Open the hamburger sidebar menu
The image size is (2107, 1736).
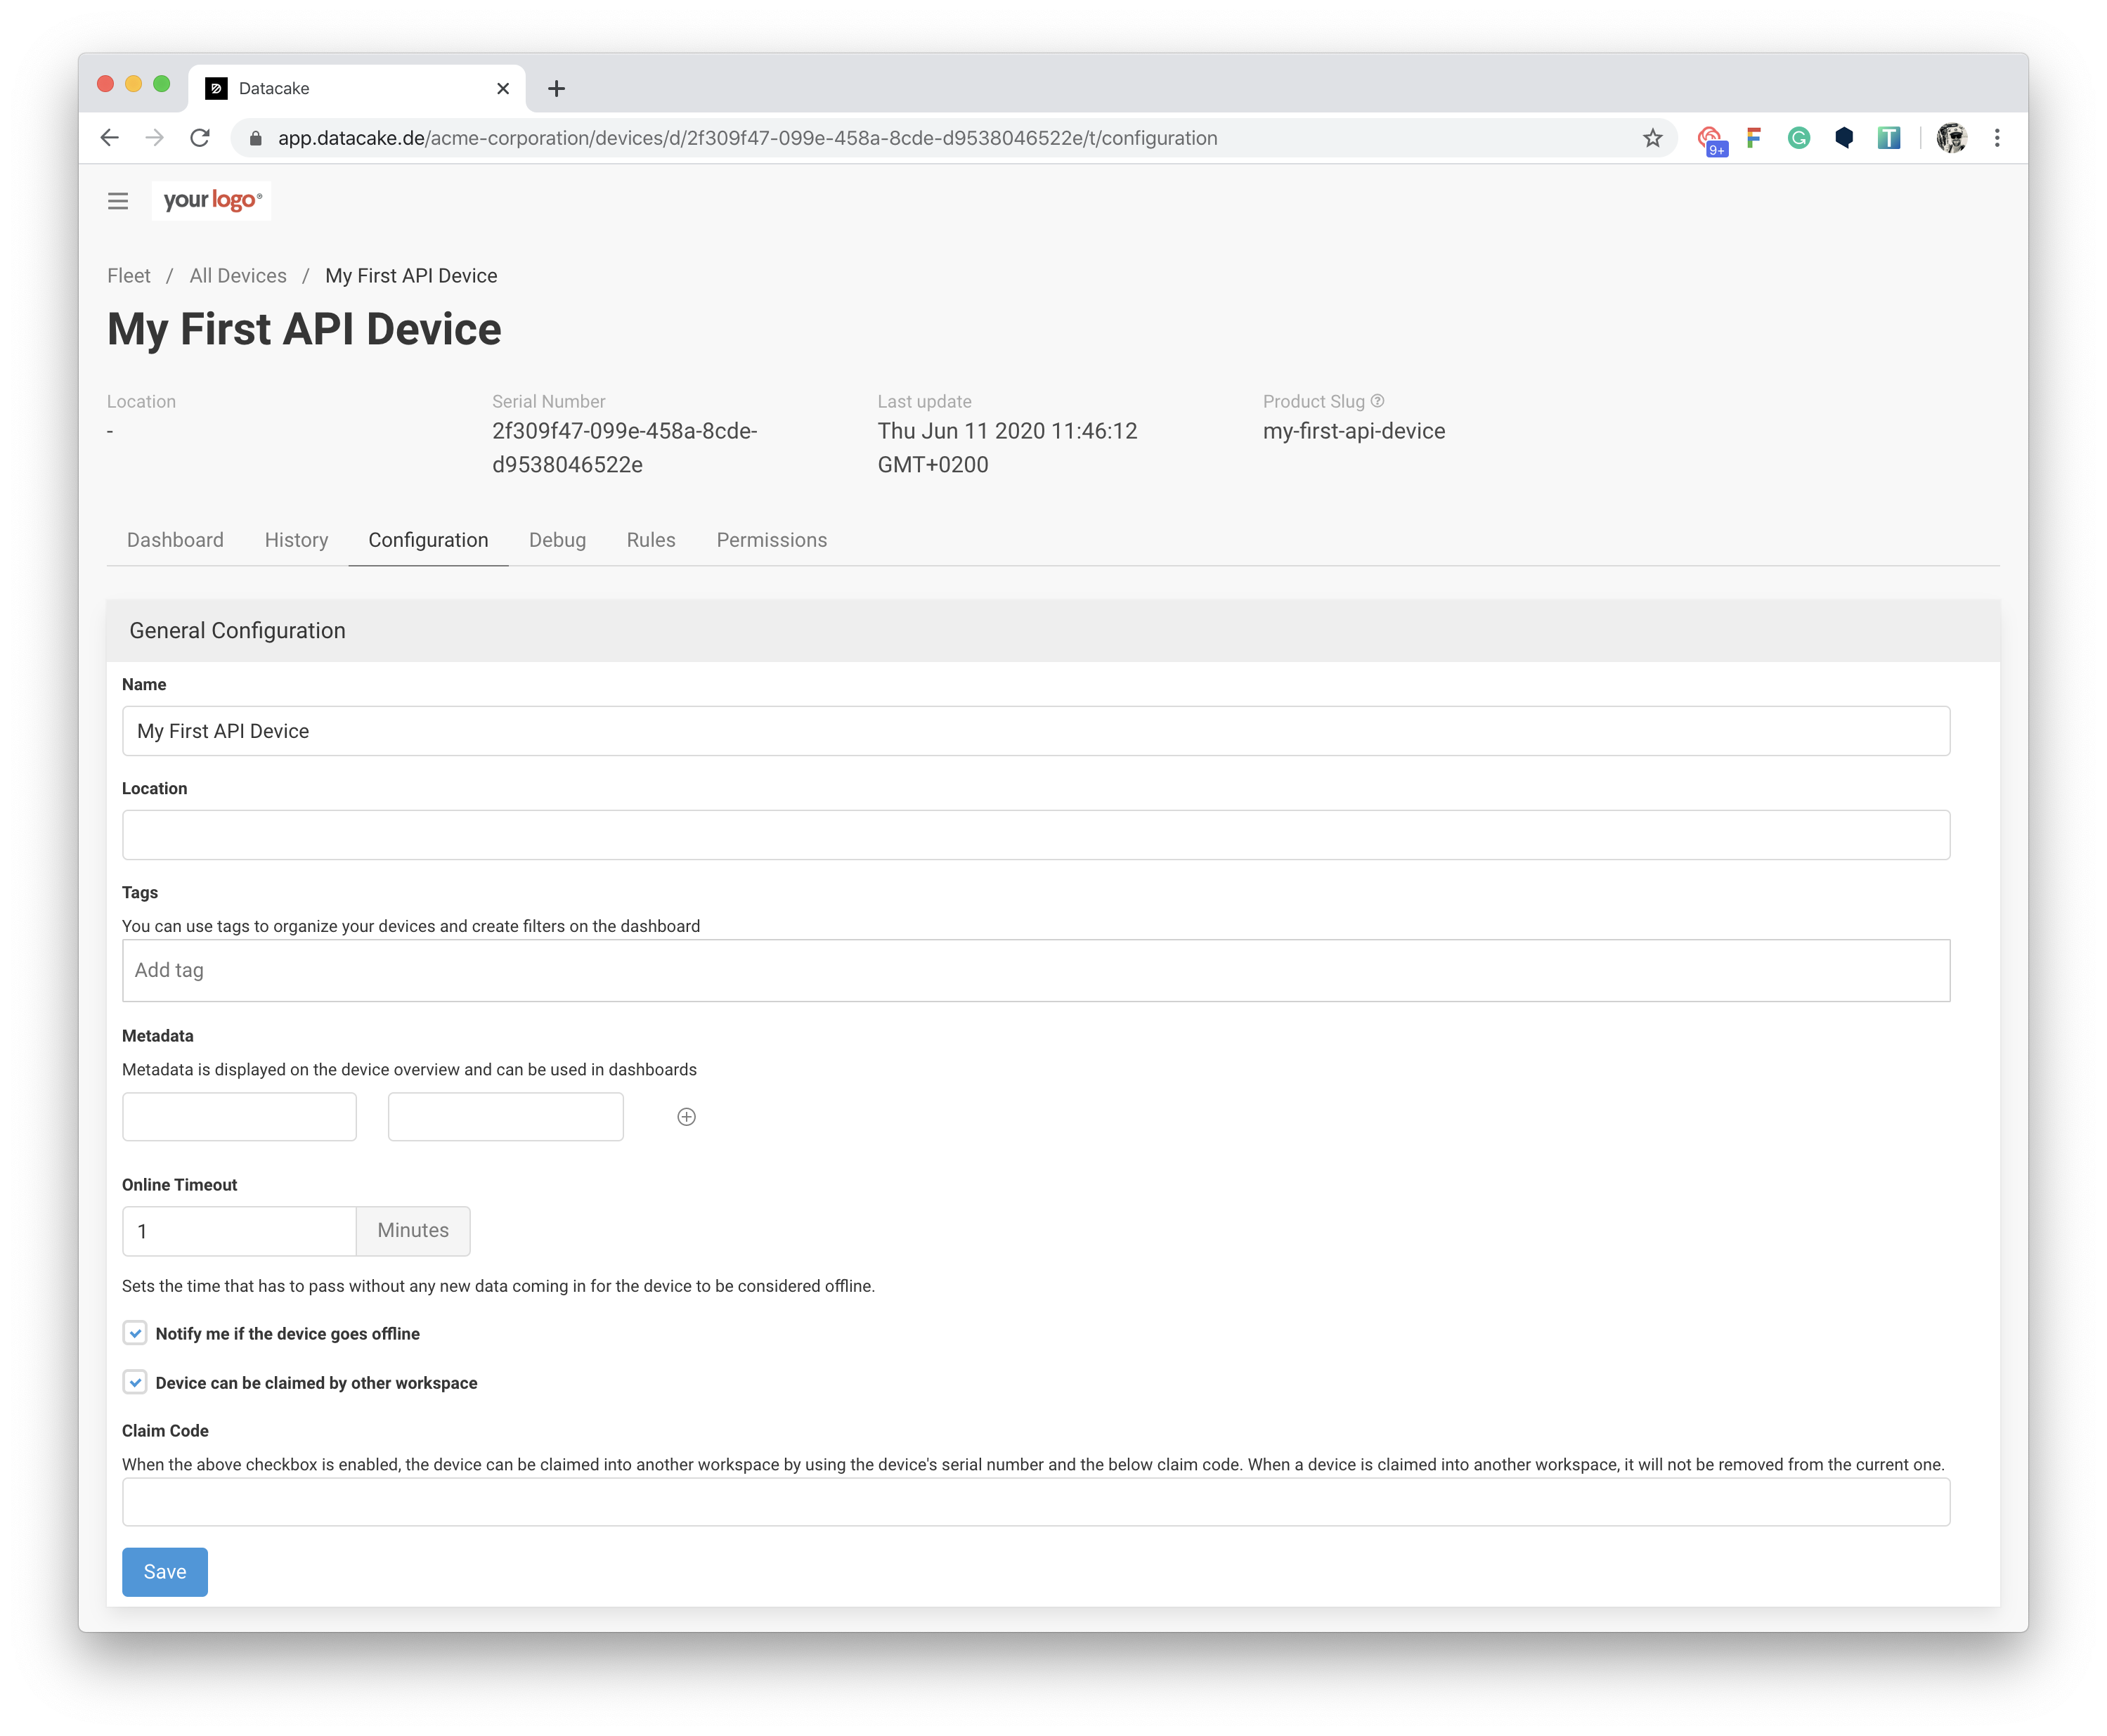[x=118, y=201]
